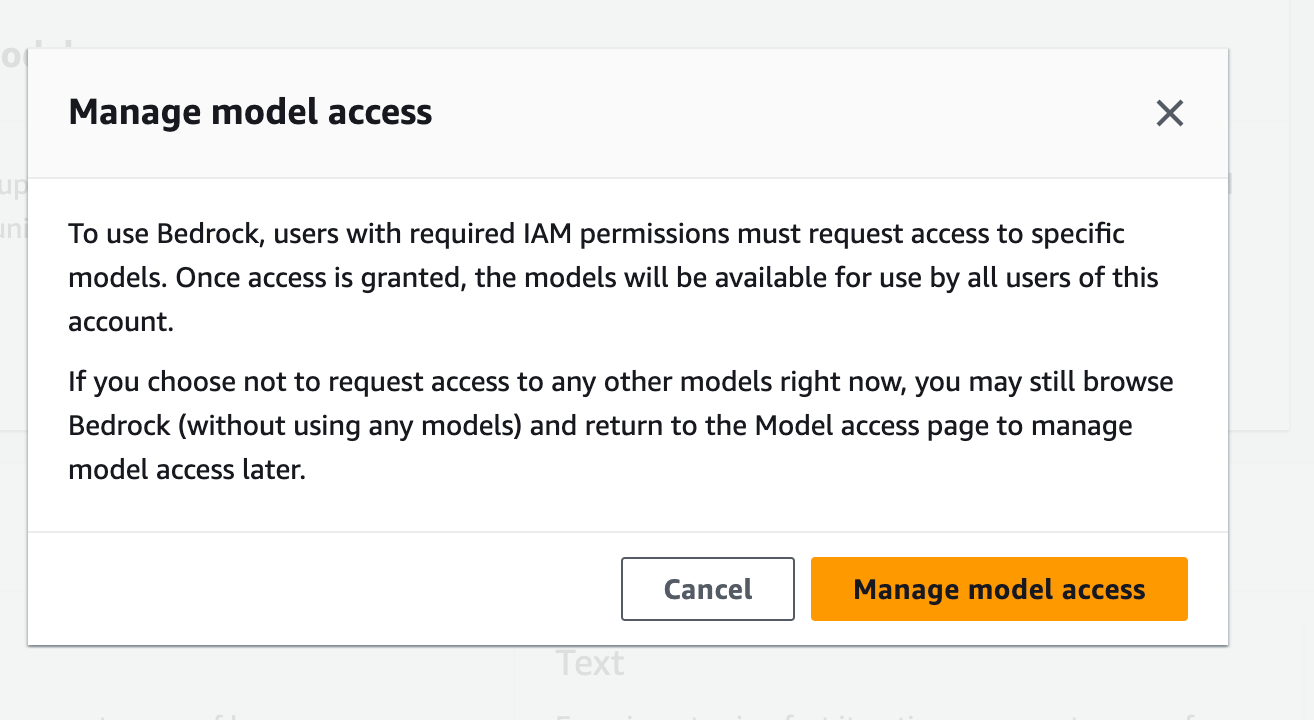Click the Manage model access dialog title

point(250,111)
